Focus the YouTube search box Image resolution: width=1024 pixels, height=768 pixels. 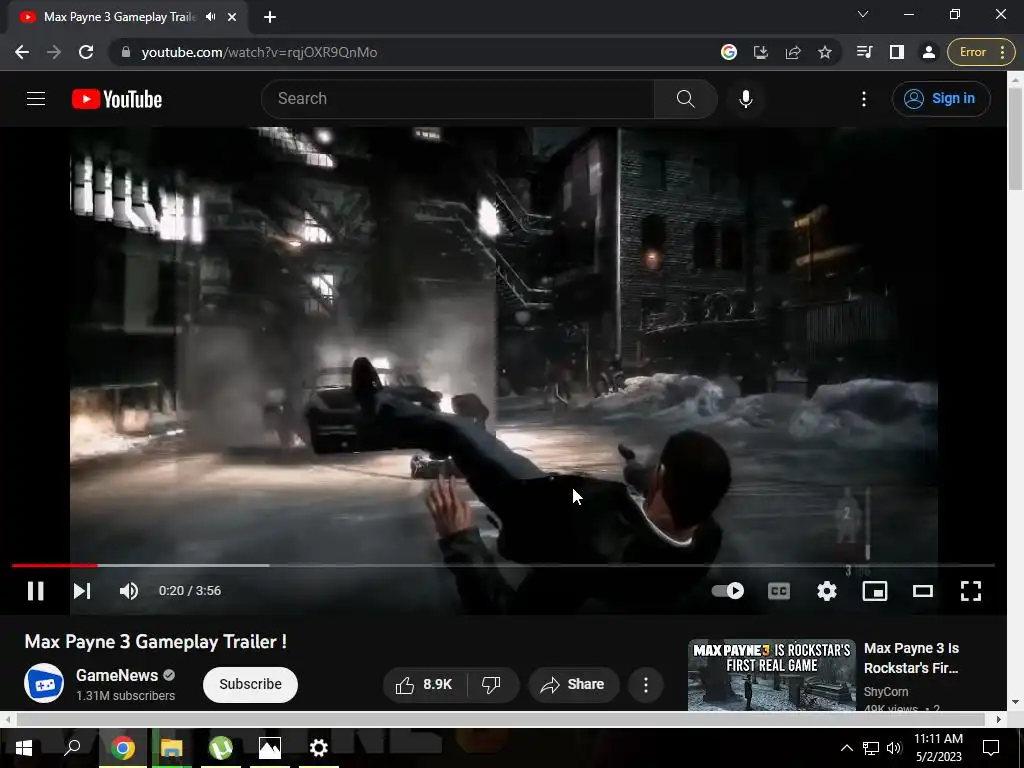(458, 99)
